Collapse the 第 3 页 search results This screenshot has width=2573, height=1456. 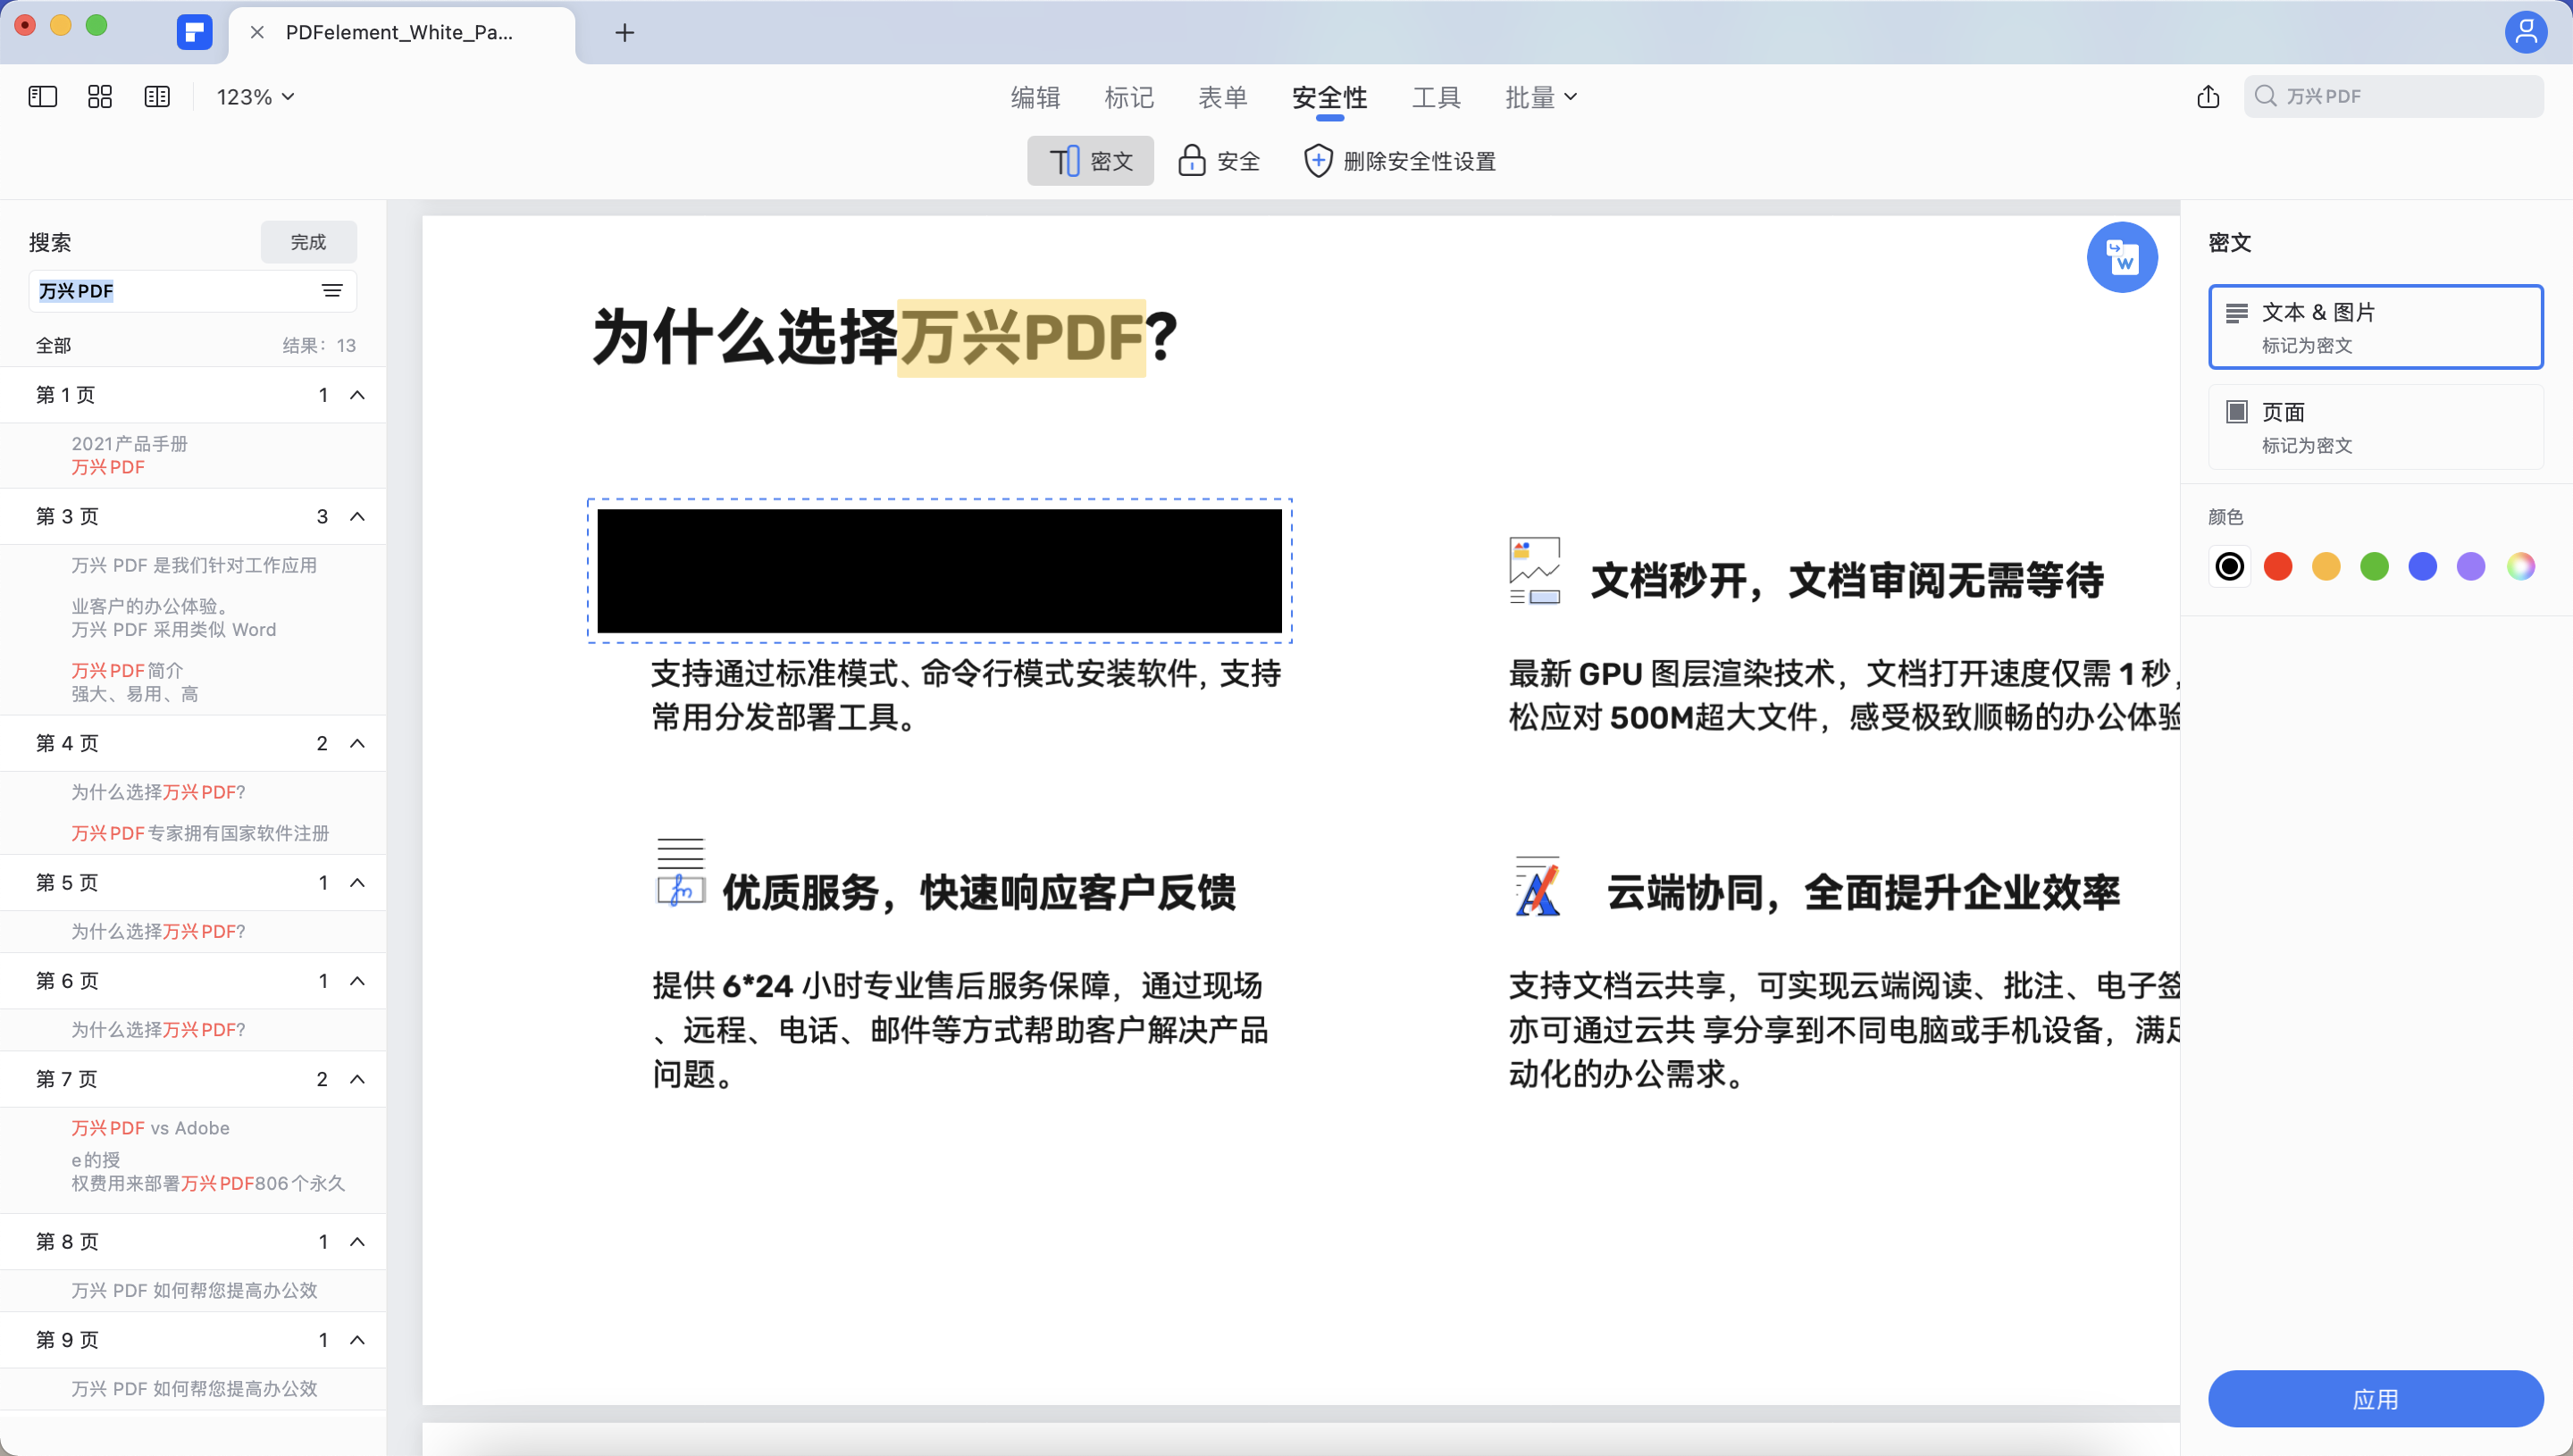tap(357, 516)
